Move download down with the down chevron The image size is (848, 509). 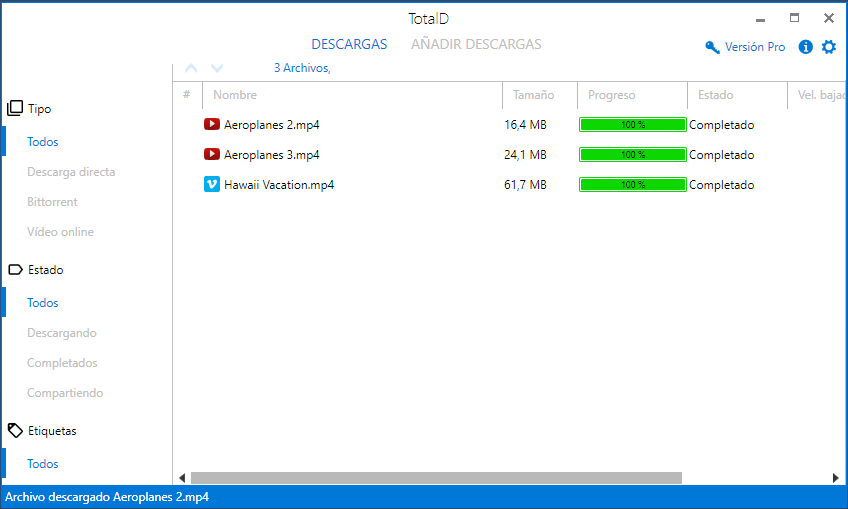click(x=217, y=68)
